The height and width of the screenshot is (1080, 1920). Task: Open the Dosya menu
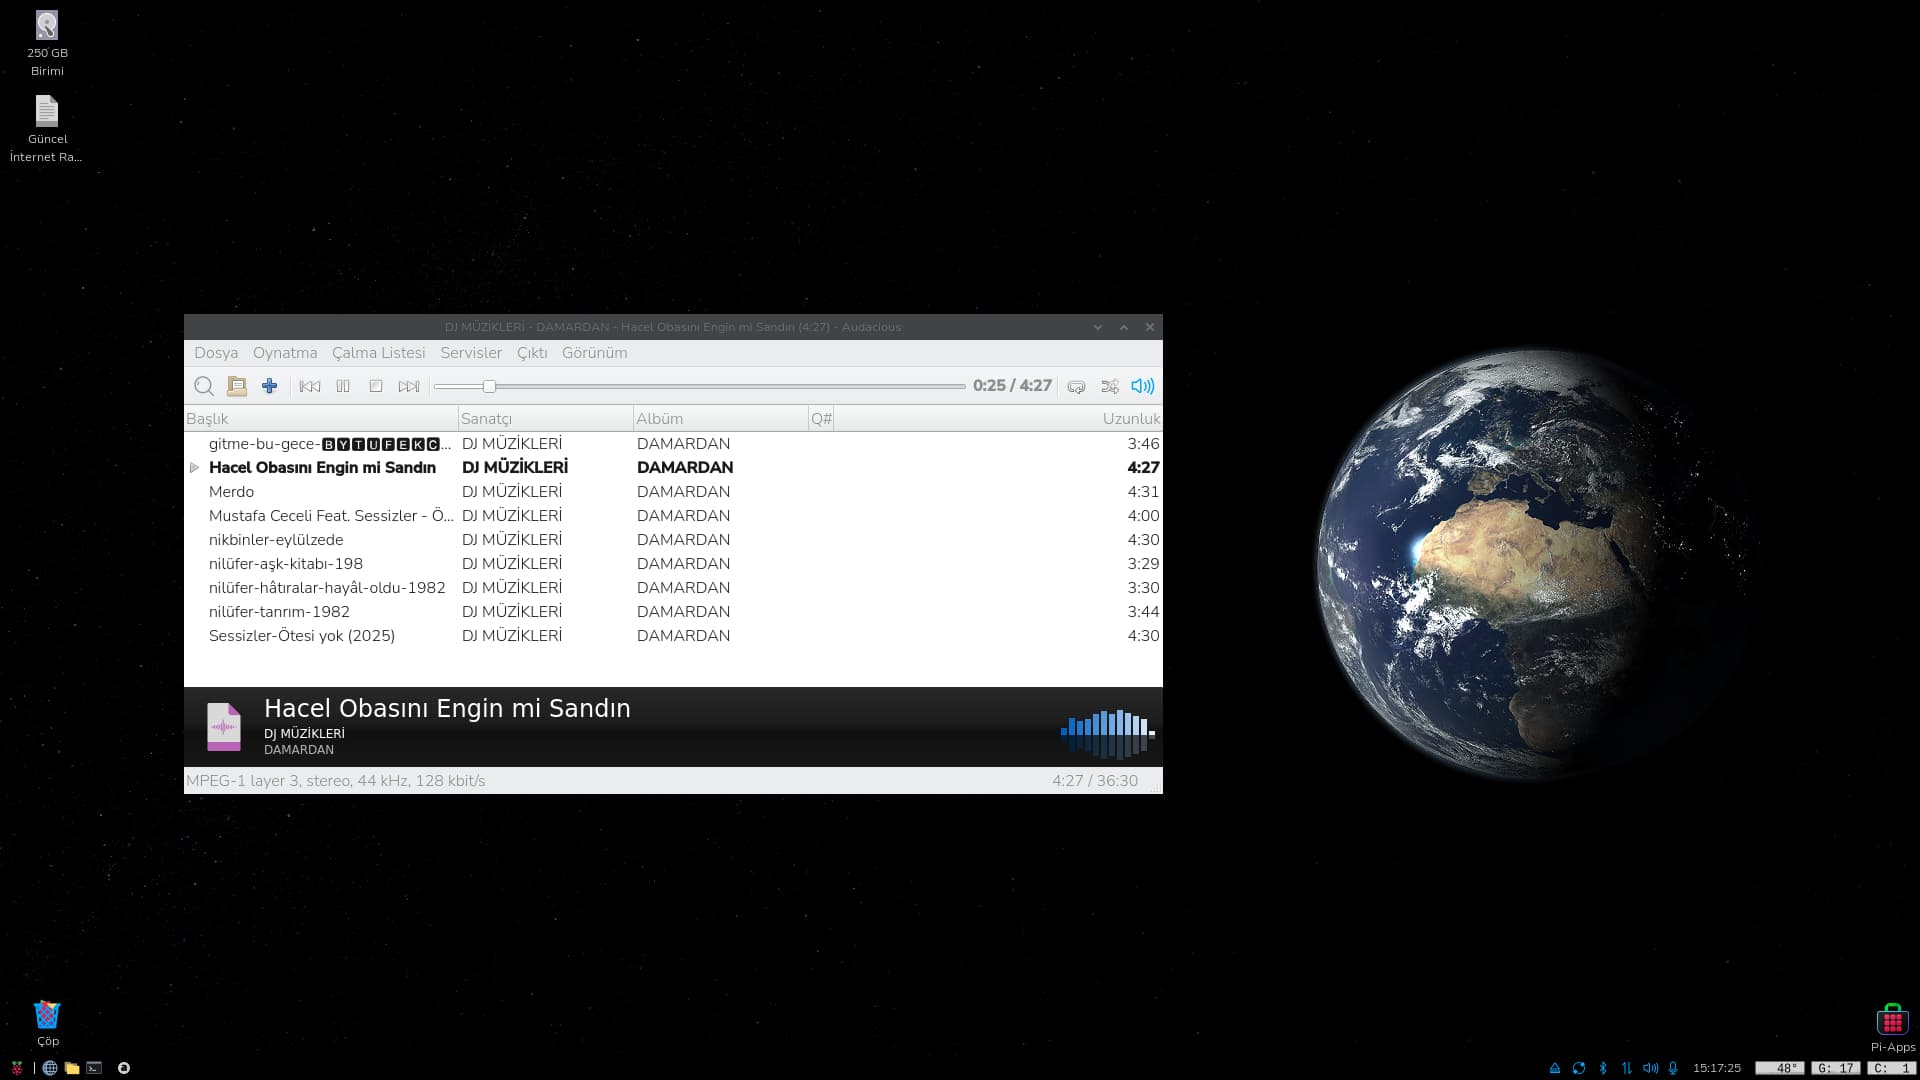pos(216,353)
